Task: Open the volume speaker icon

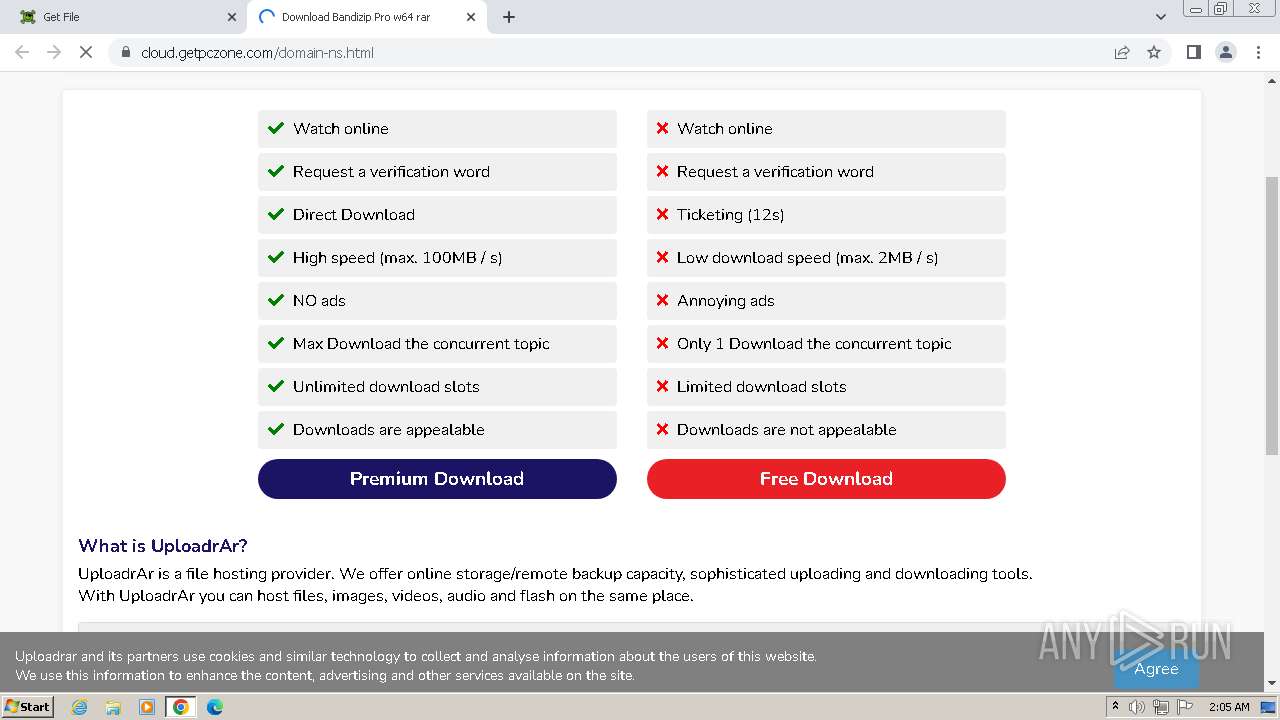Action: coord(1137,707)
